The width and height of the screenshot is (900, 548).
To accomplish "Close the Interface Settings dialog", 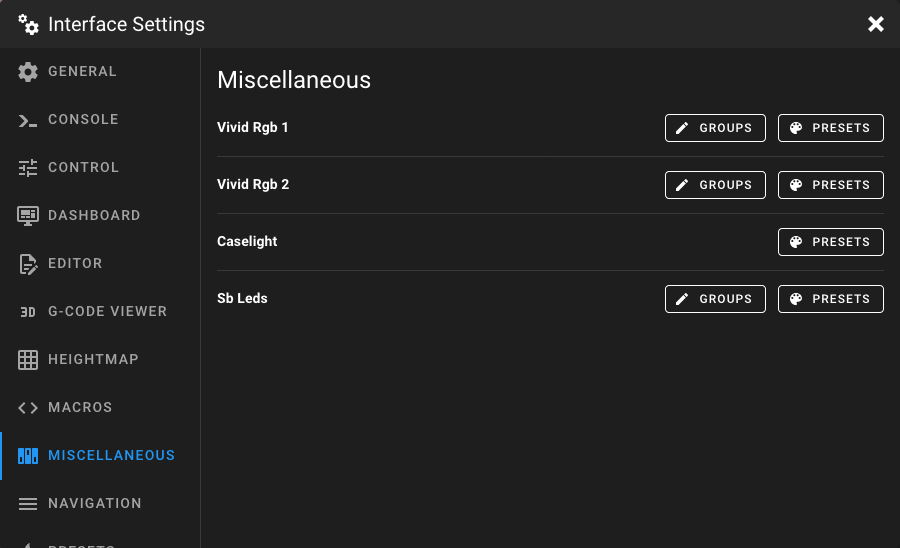I will coord(875,24).
